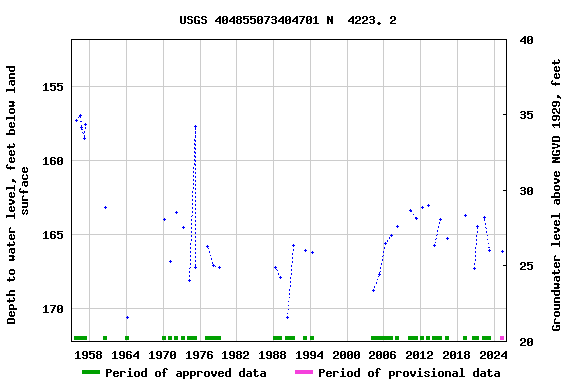Click the right axis label 'Groundwater level above NGVD 1929, feet'

pyautogui.click(x=556, y=195)
